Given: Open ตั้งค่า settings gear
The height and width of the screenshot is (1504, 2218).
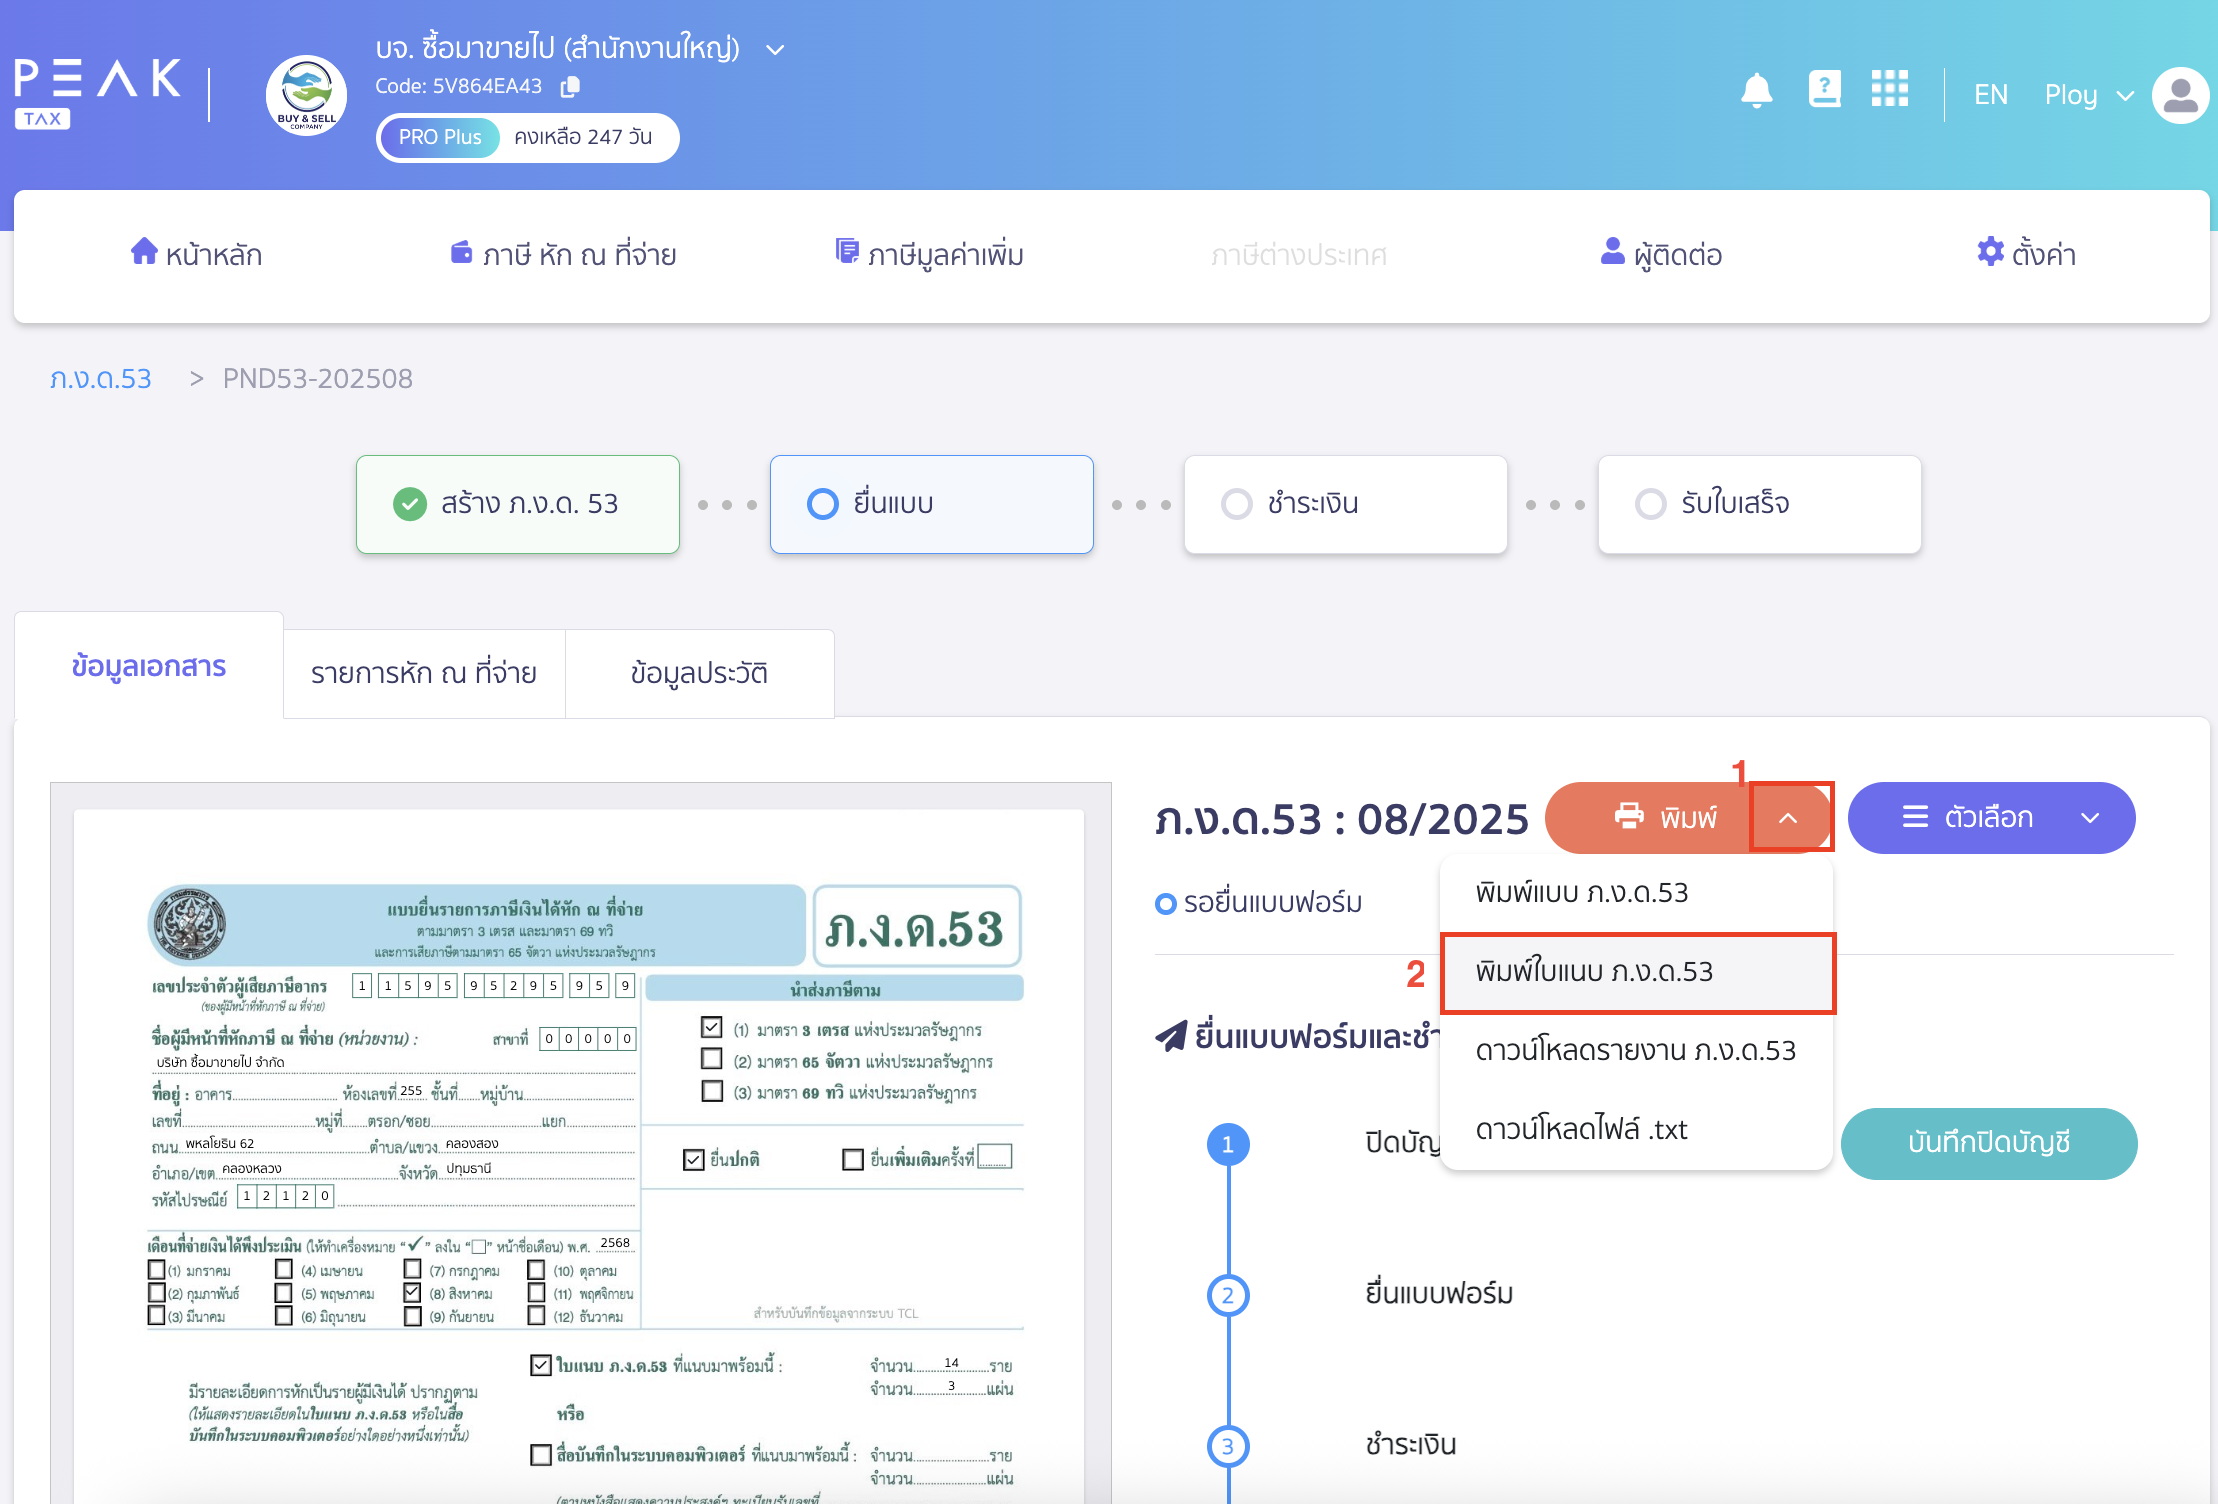Looking at the screenshot, I should [x=2026, y=253].
